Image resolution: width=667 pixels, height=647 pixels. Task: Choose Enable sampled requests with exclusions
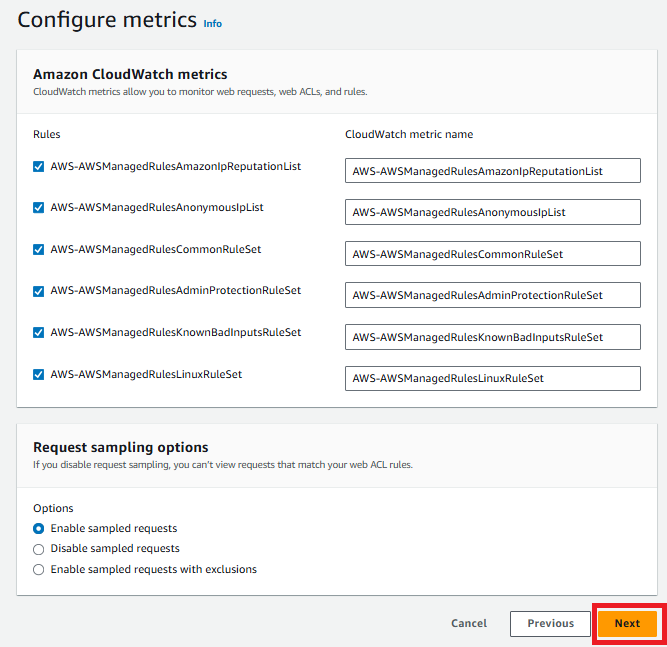[38, 570]
